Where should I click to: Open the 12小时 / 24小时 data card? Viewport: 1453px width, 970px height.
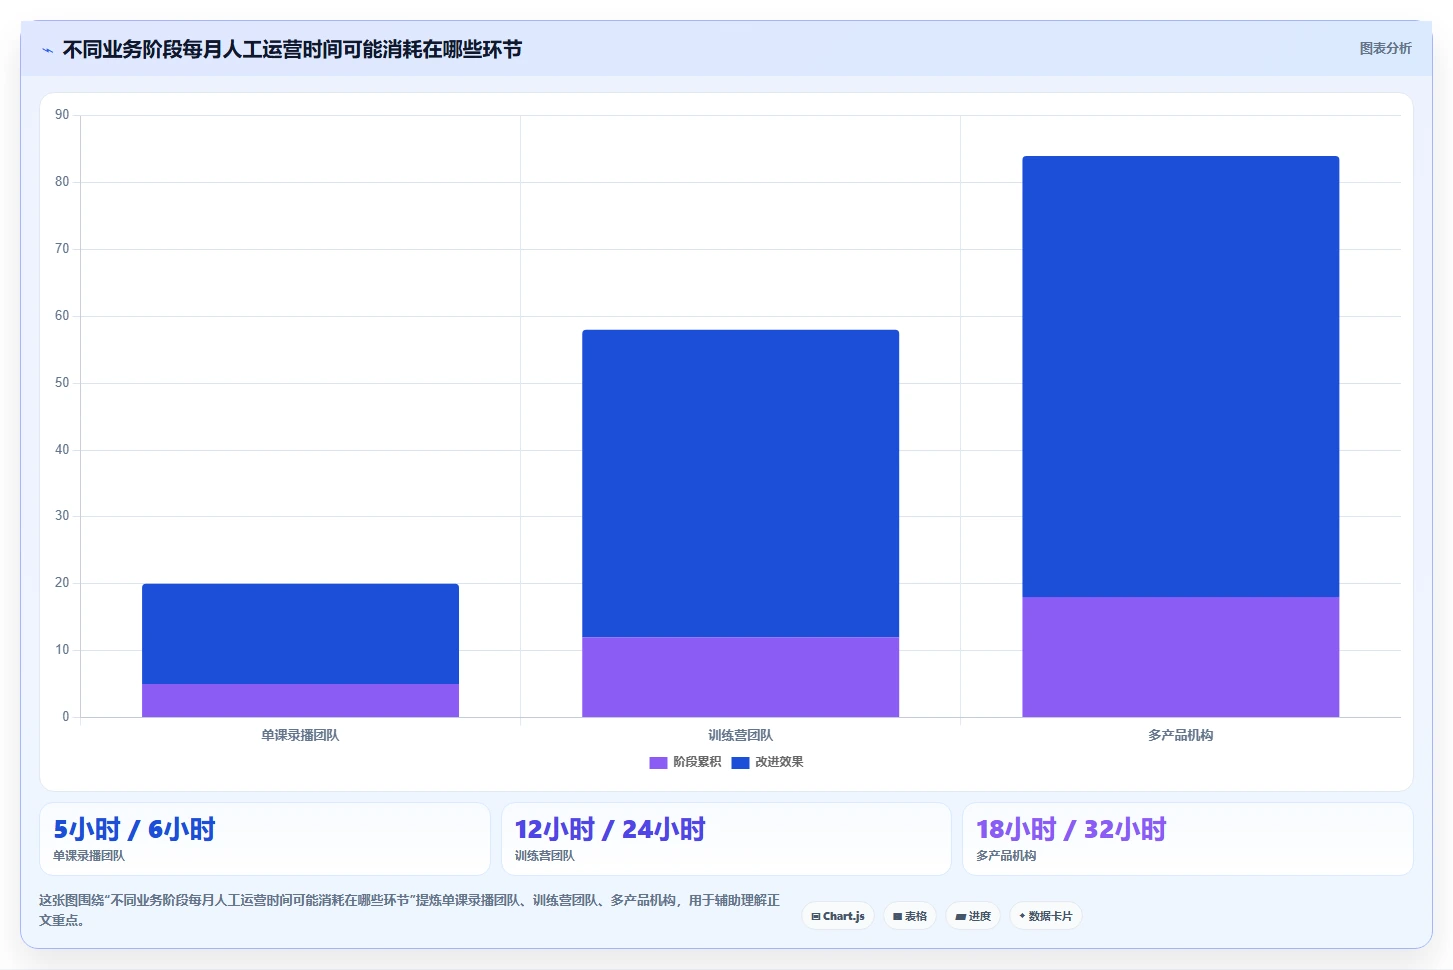(x=726, y=839)
